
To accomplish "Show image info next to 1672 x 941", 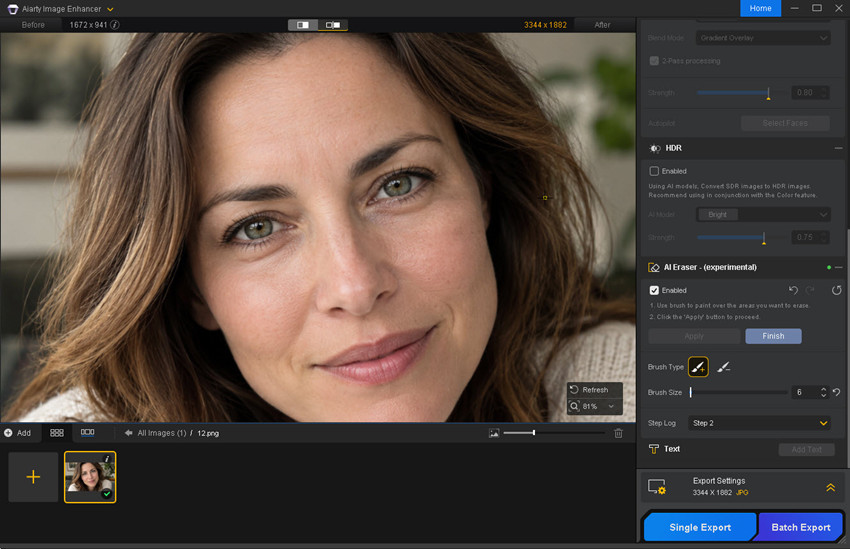I will (115, 25).
